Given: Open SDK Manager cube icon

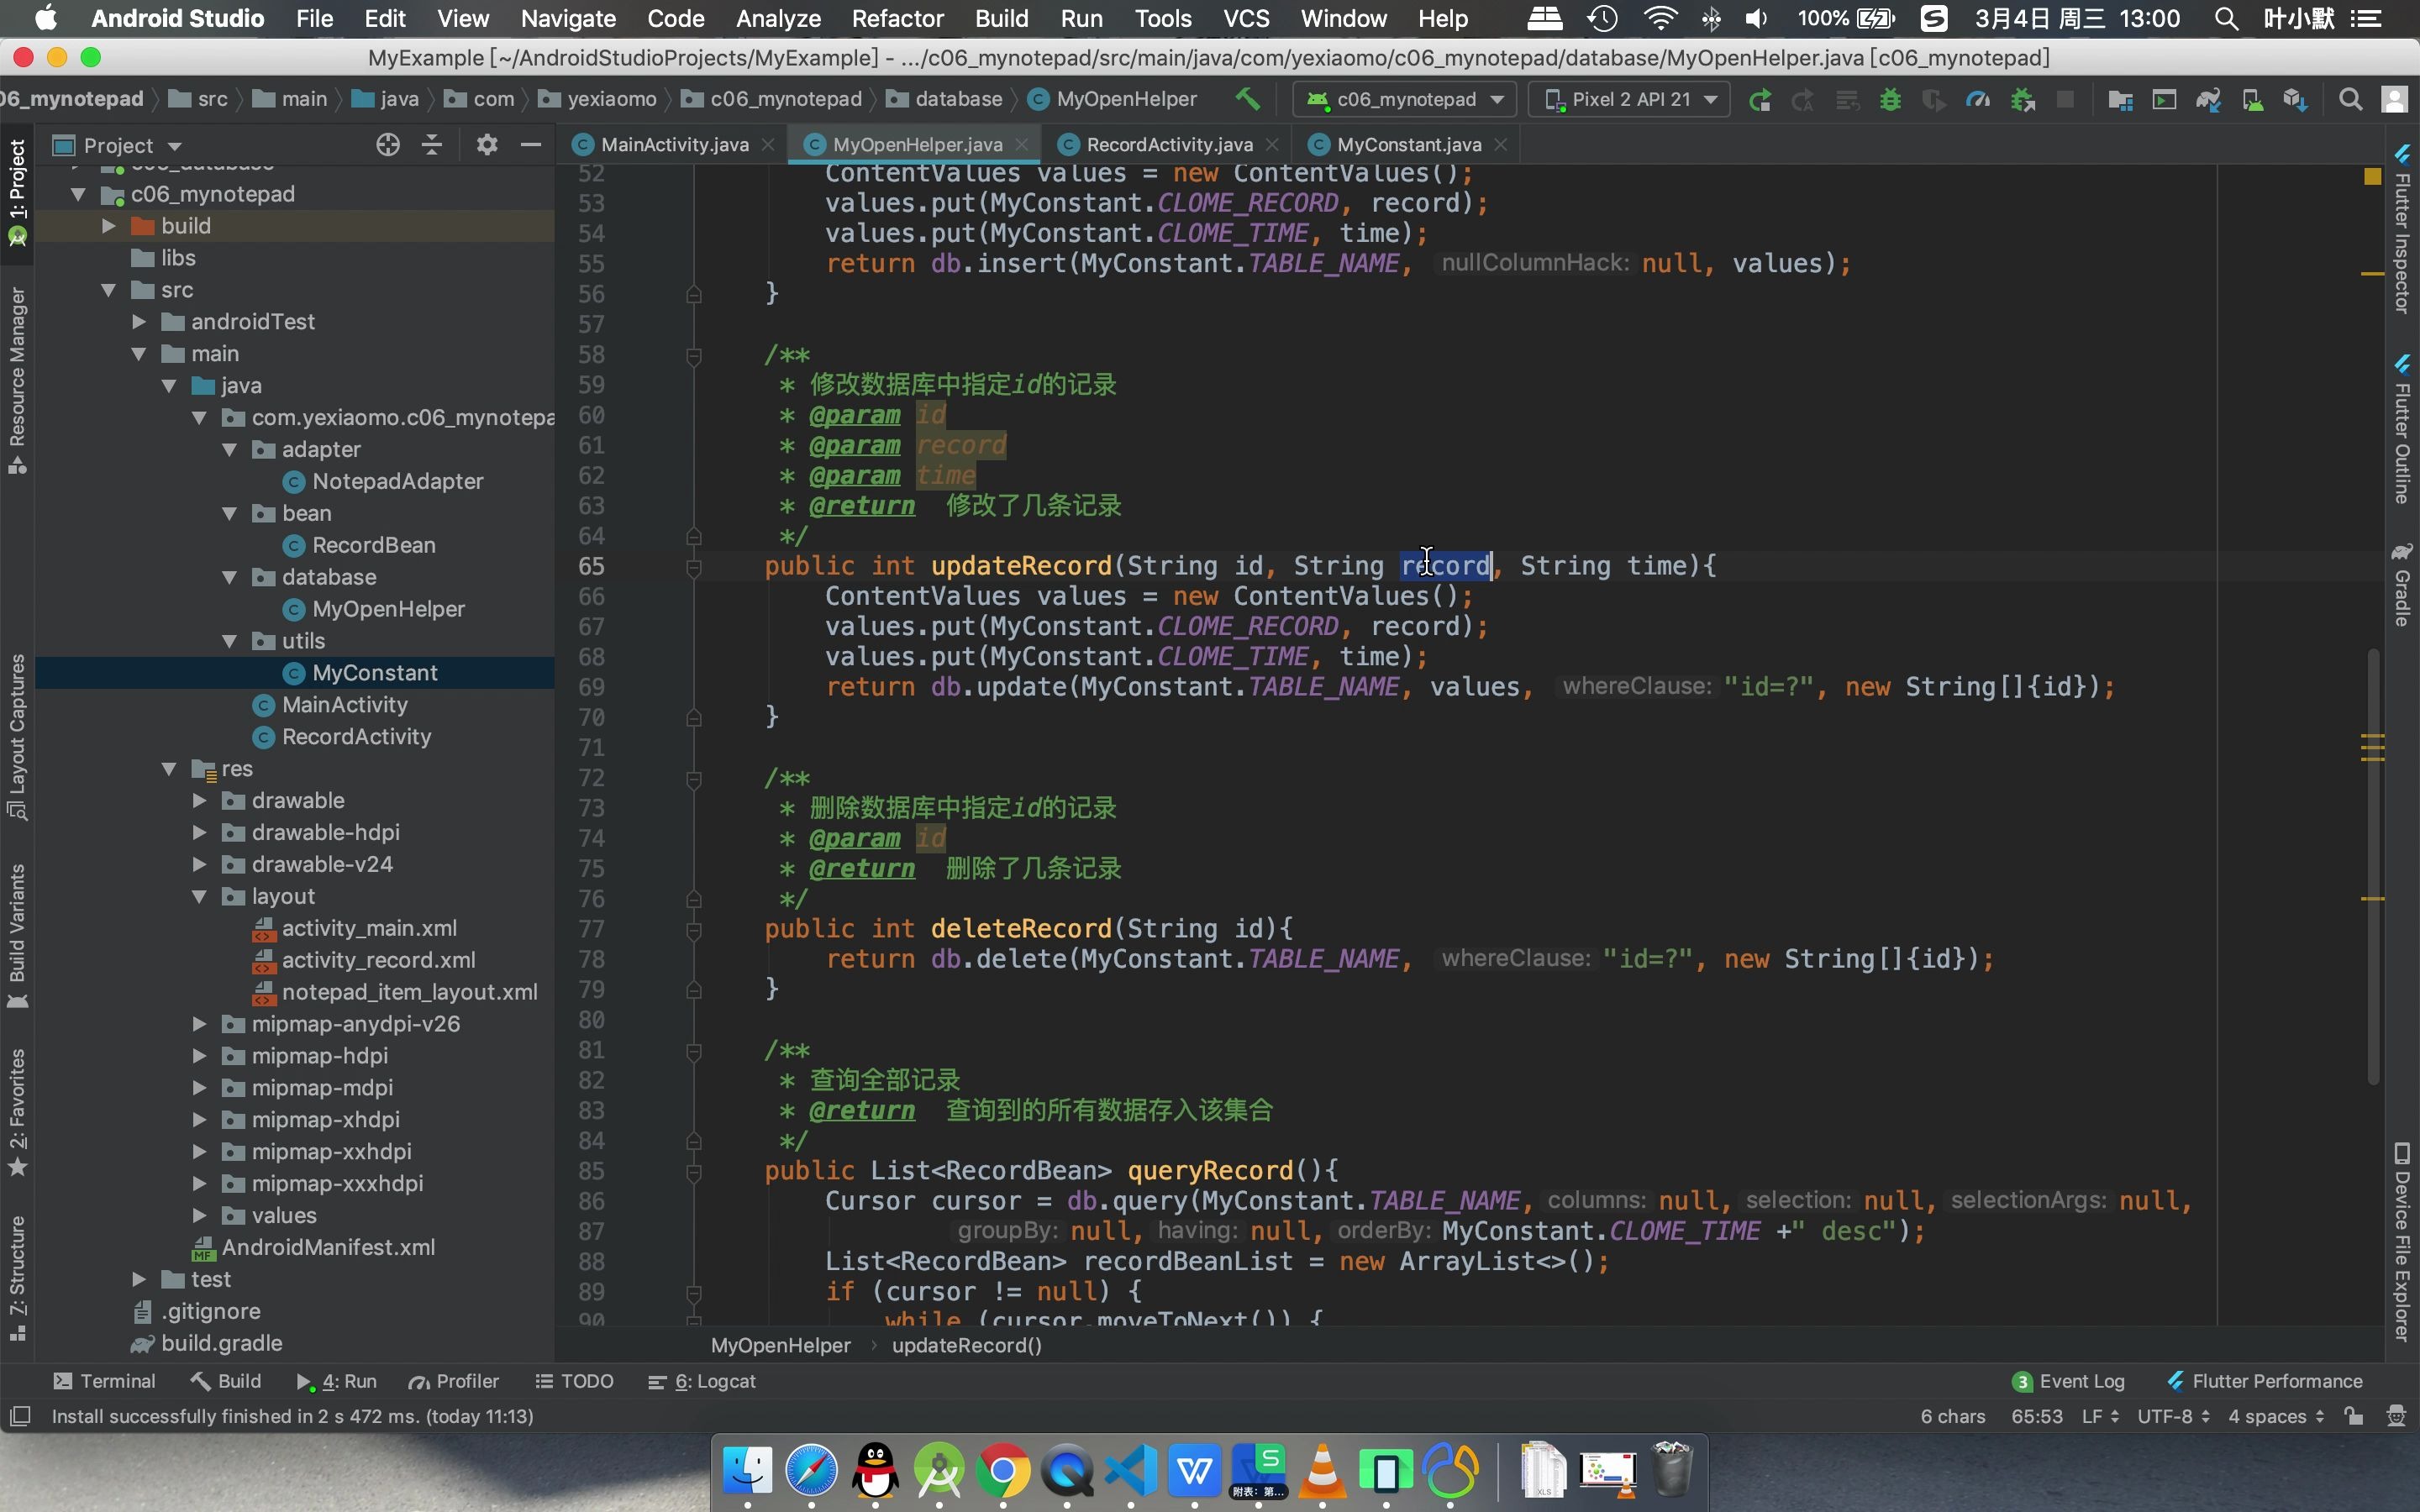Looking at the screenshot, I should click(x=2295, y=100).
